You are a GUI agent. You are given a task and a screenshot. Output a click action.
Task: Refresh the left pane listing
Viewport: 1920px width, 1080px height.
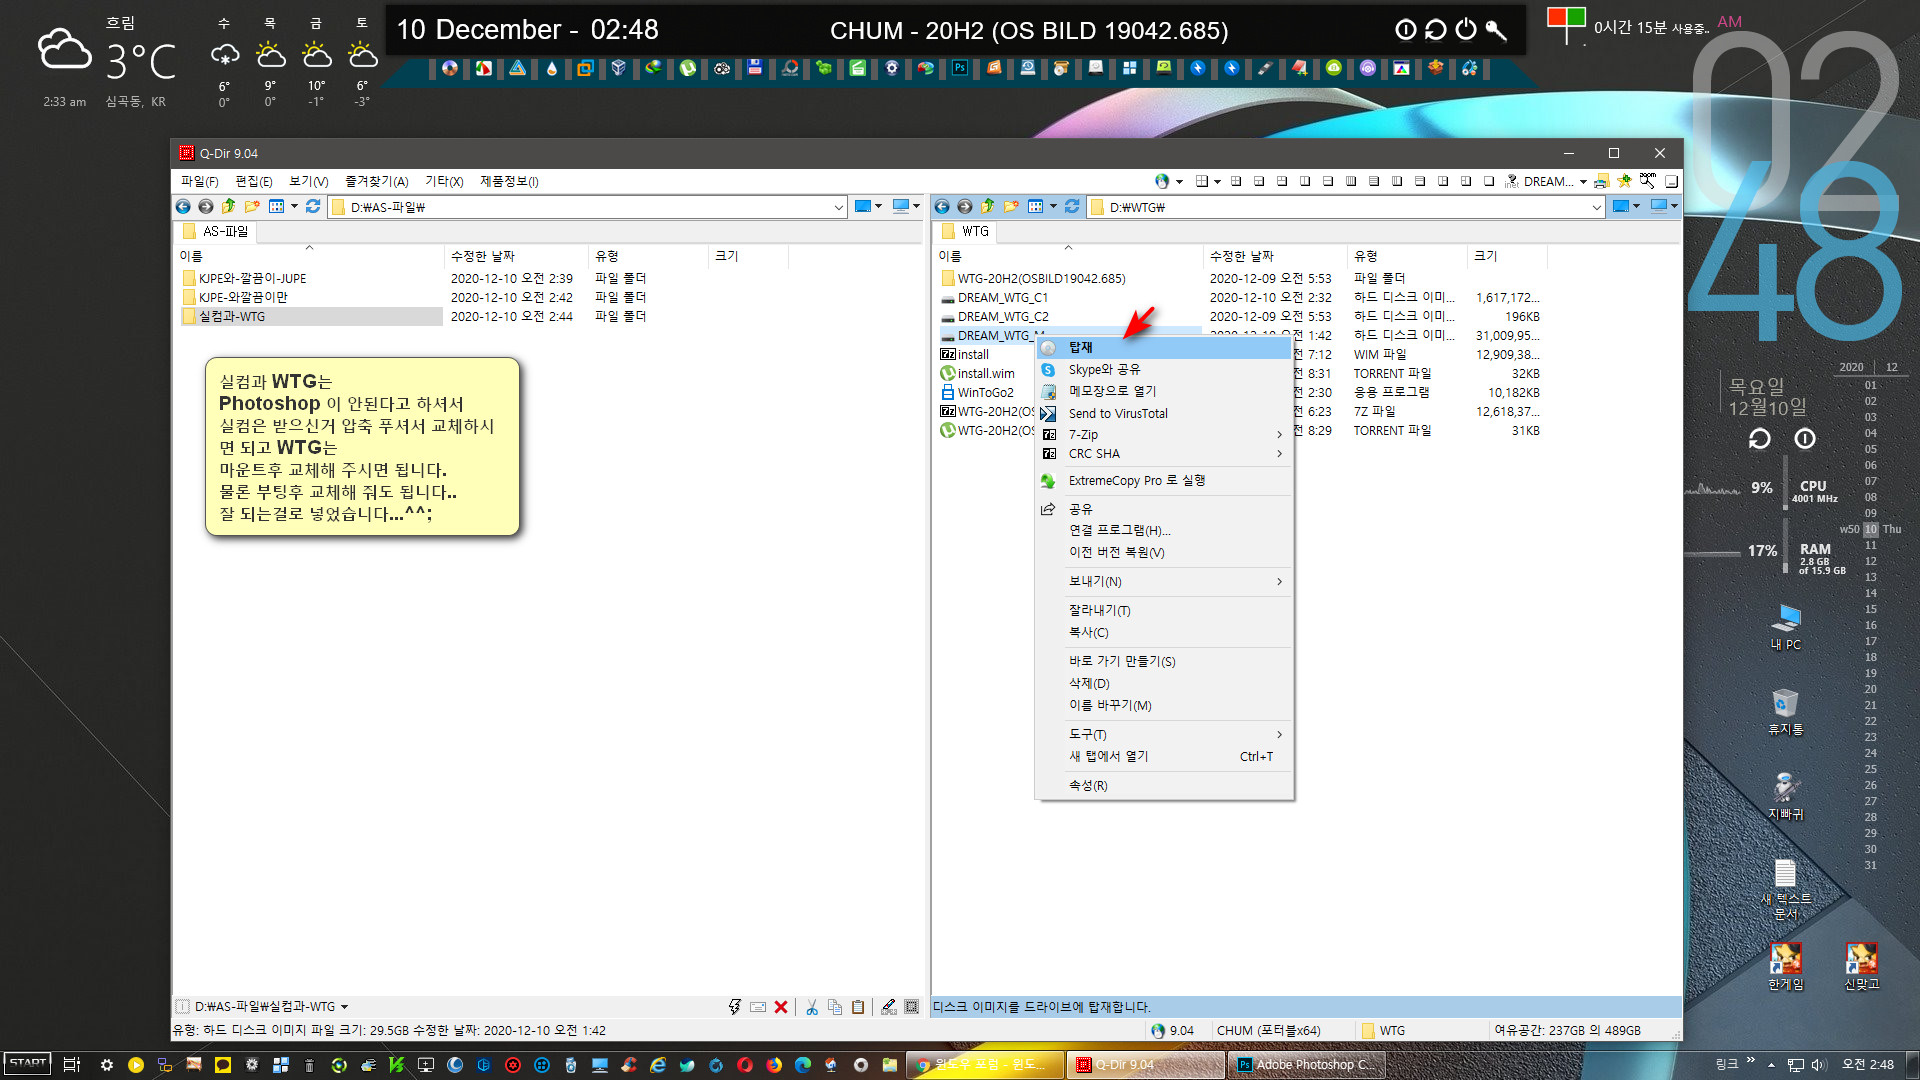(x=313, y=207)
